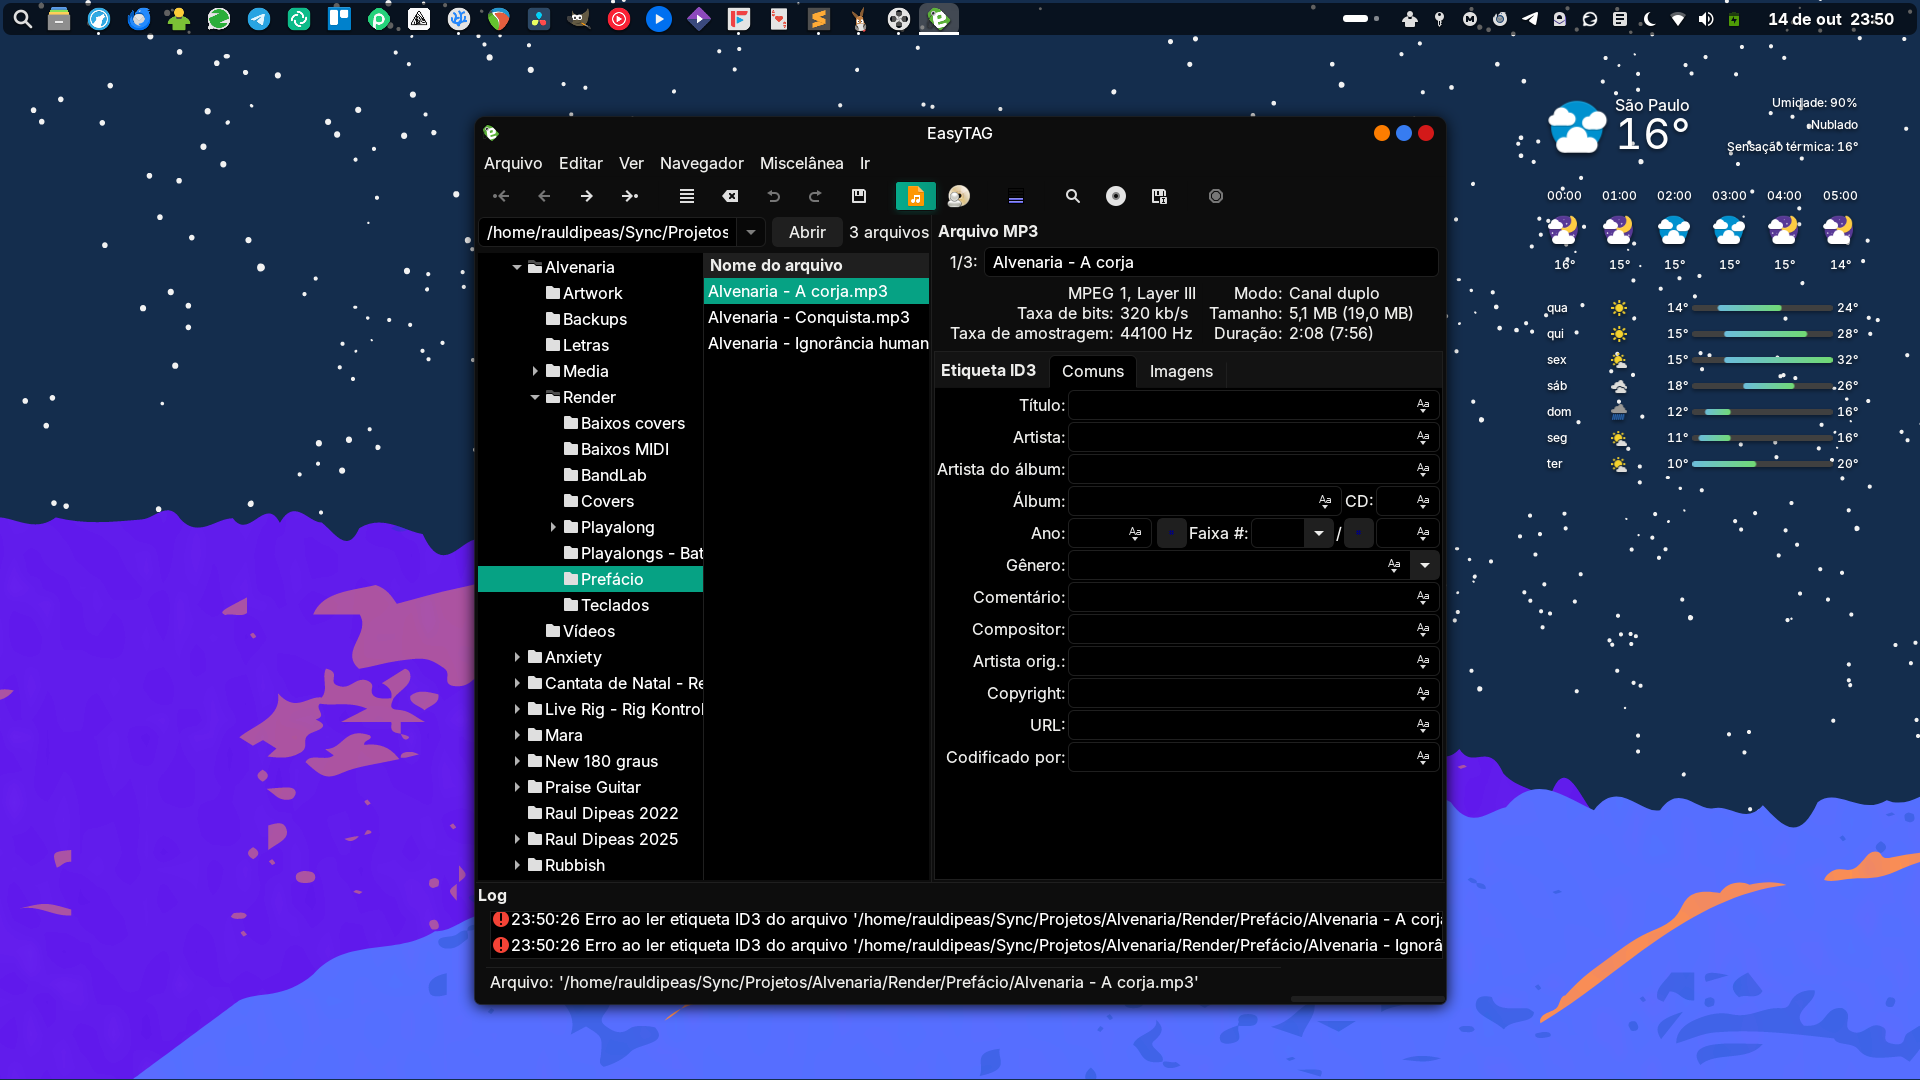Toggle the show log panel icon
Screen dimensions: 1920x1080
(x=1016, y=196)
